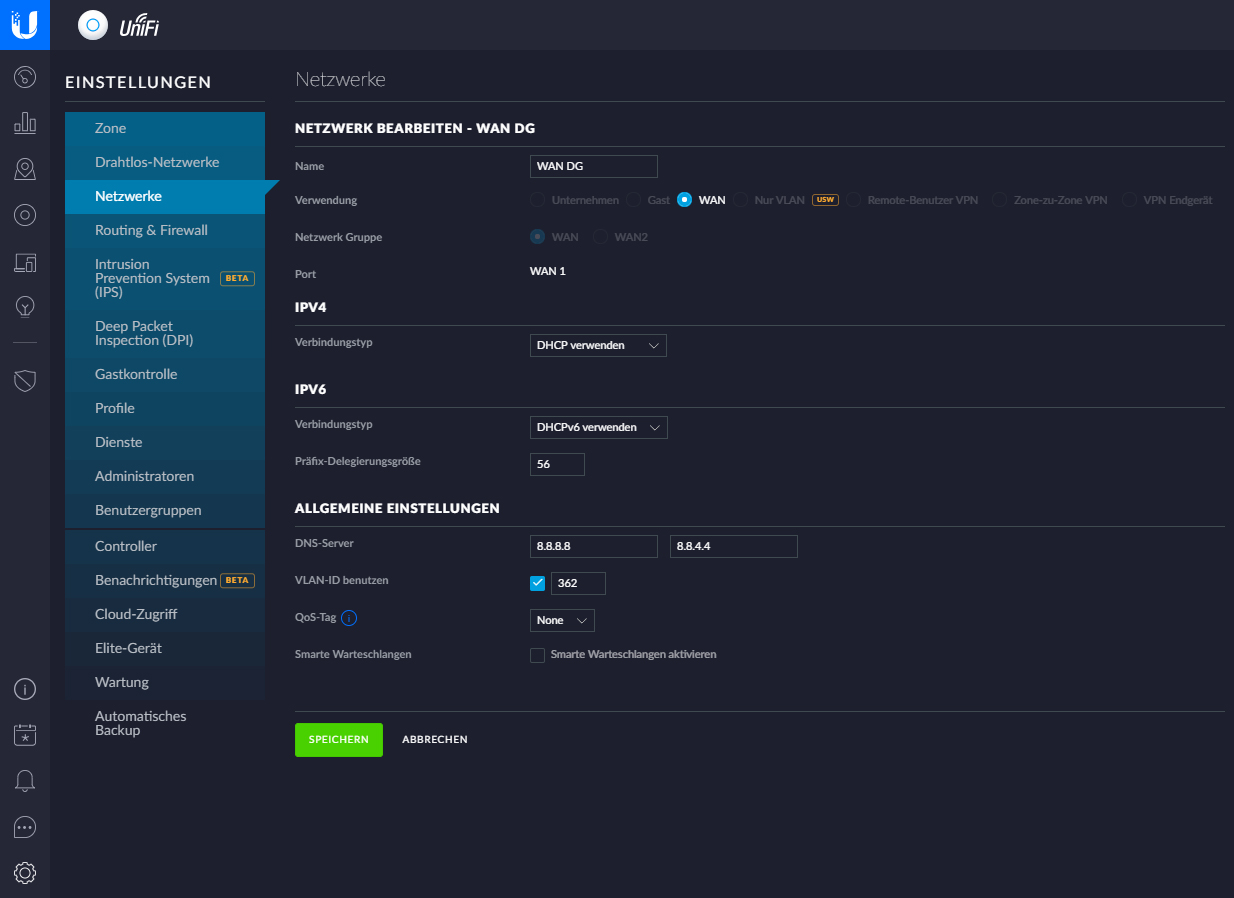Open Netzwerke settings menu item
Screen dimensions: 1234x898
point(165,196)
